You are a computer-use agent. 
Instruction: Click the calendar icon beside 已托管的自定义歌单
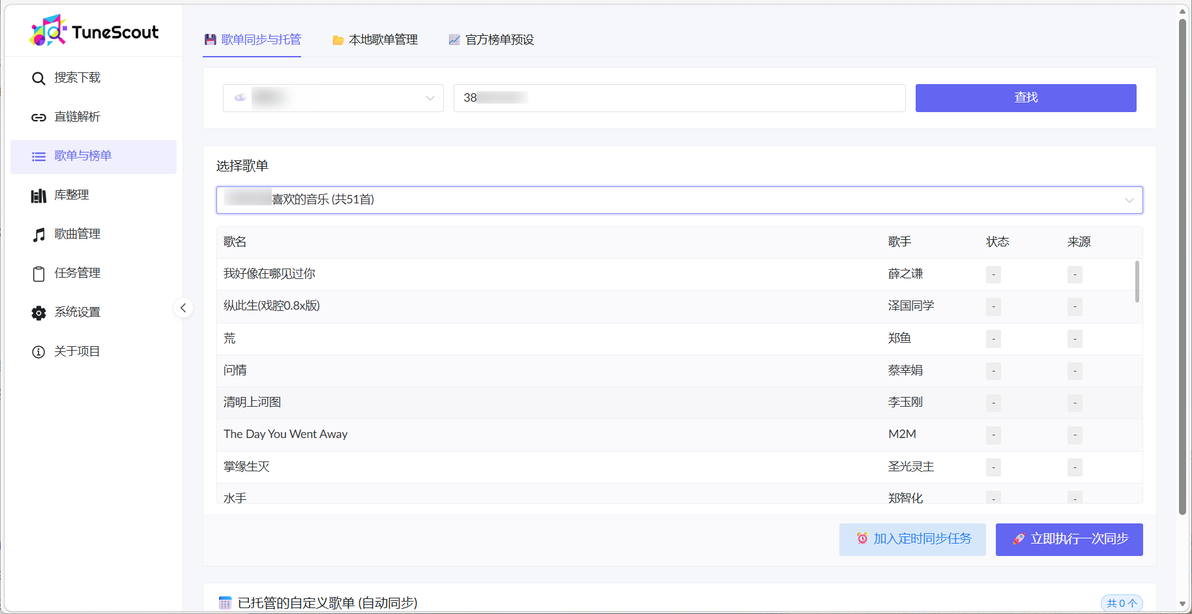224,603
